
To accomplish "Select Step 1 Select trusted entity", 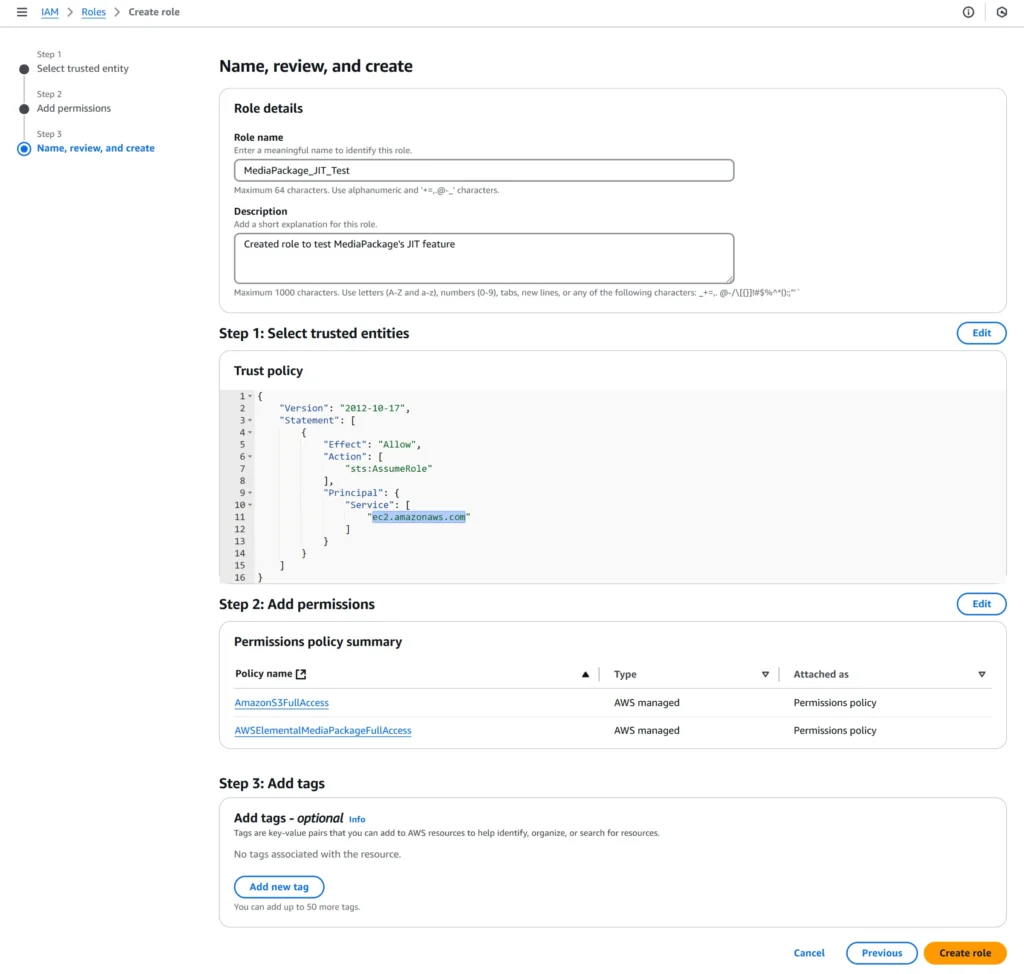I will pyautogui.click(x=82, y=69).
